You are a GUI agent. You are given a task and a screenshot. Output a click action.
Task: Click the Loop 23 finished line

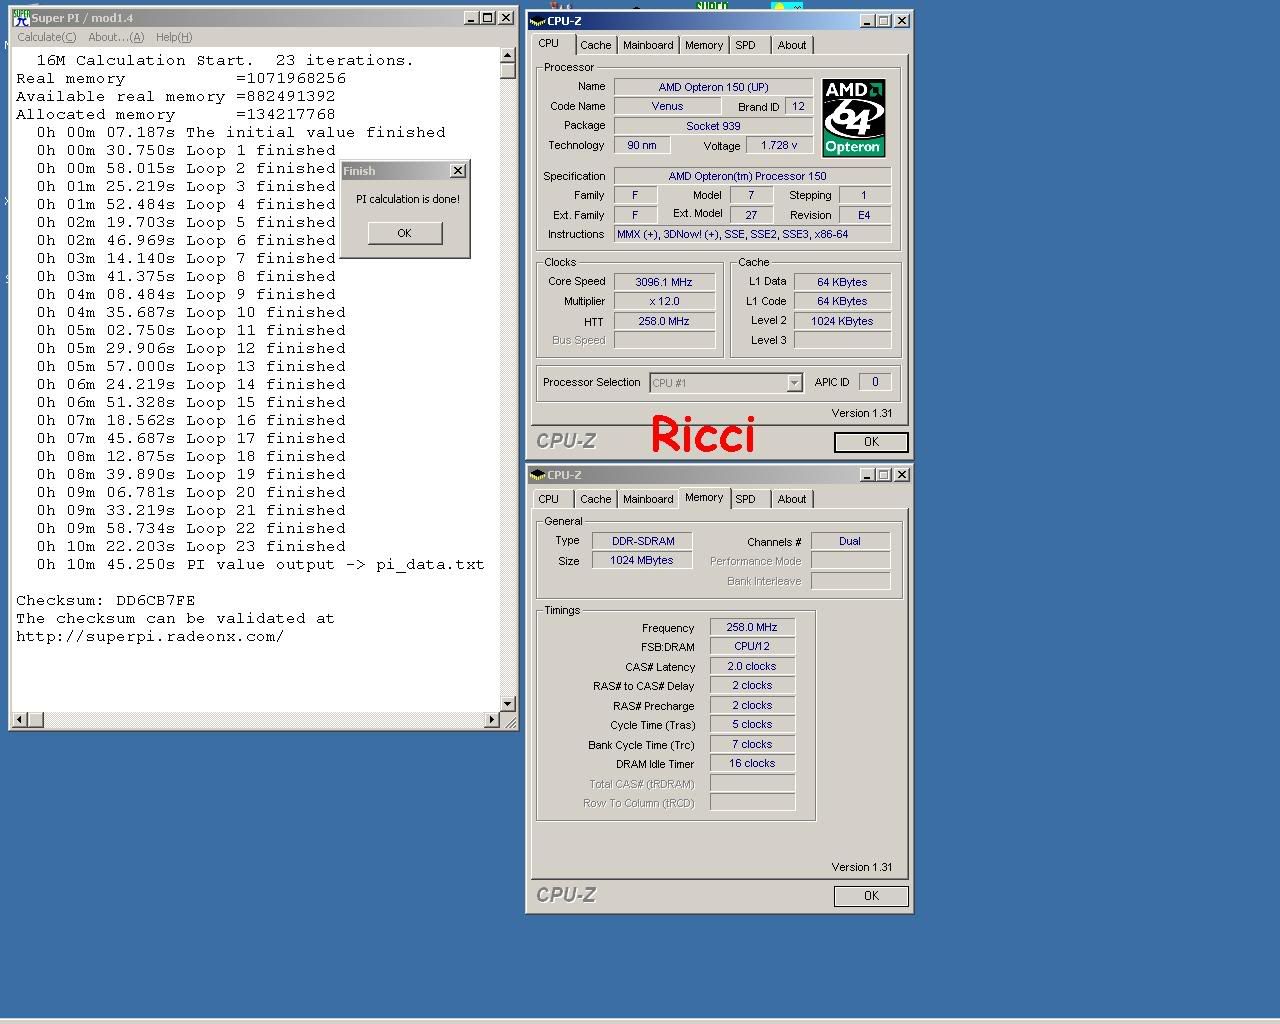(191, 547)
